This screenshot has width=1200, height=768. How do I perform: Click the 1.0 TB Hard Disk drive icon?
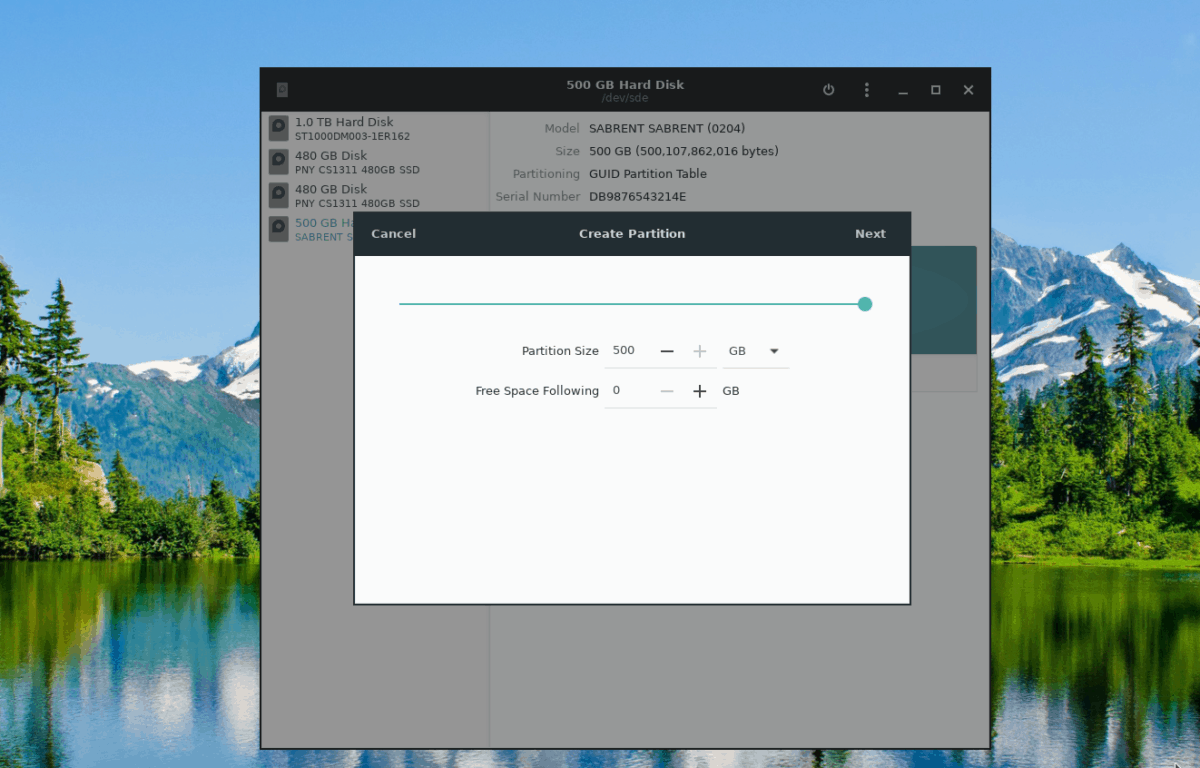click(279, 128)
